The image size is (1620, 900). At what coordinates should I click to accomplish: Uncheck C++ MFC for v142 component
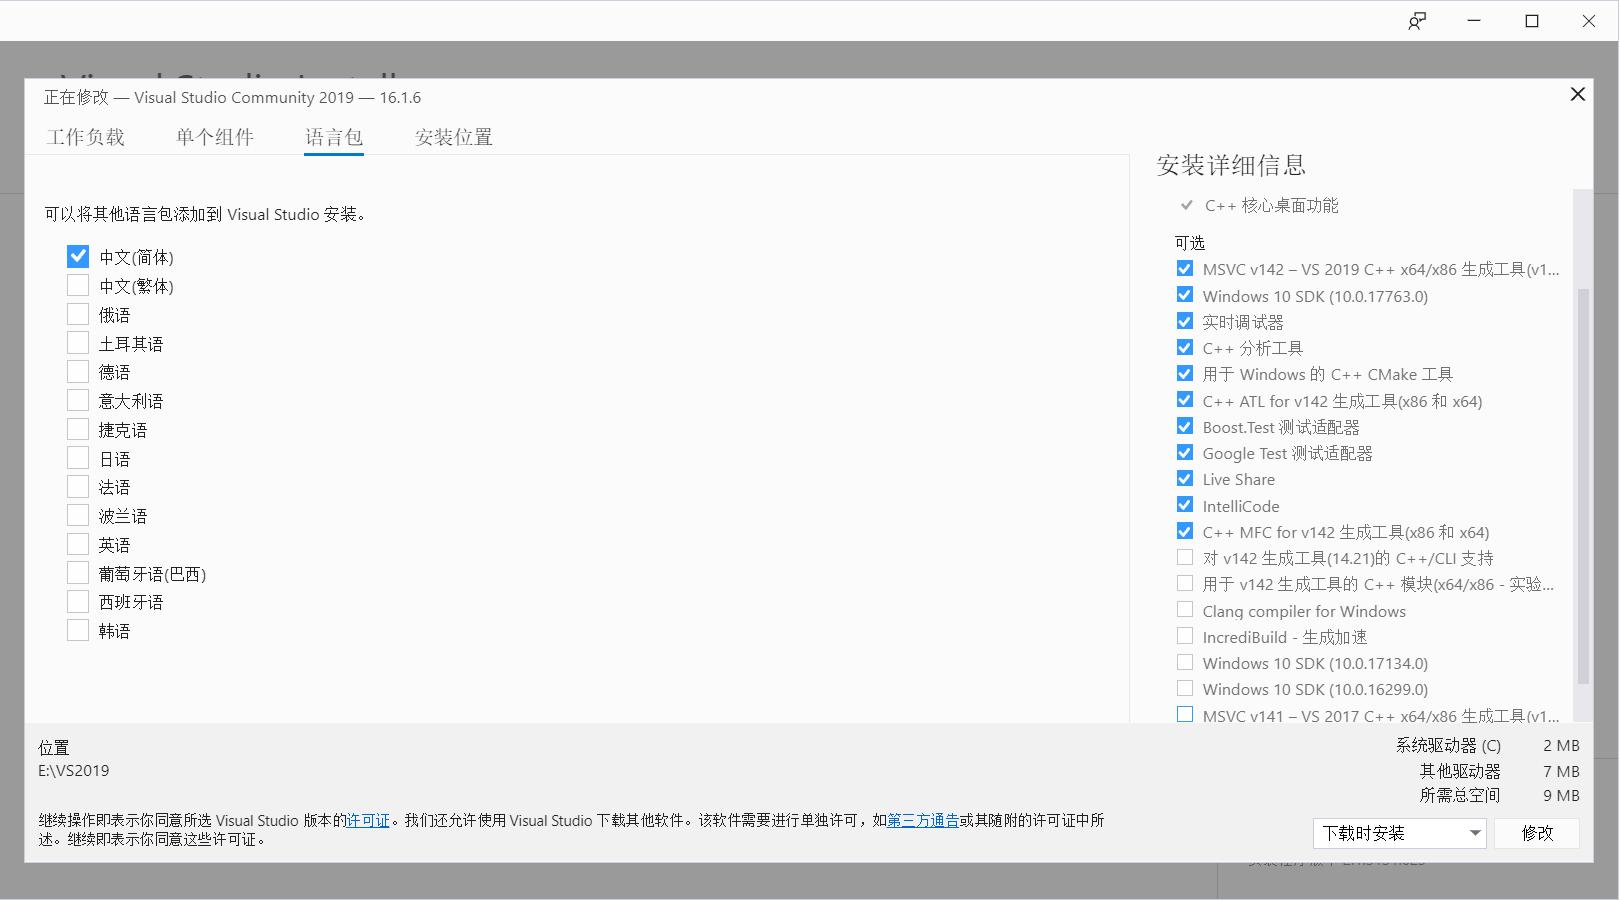click(1185, 531)
